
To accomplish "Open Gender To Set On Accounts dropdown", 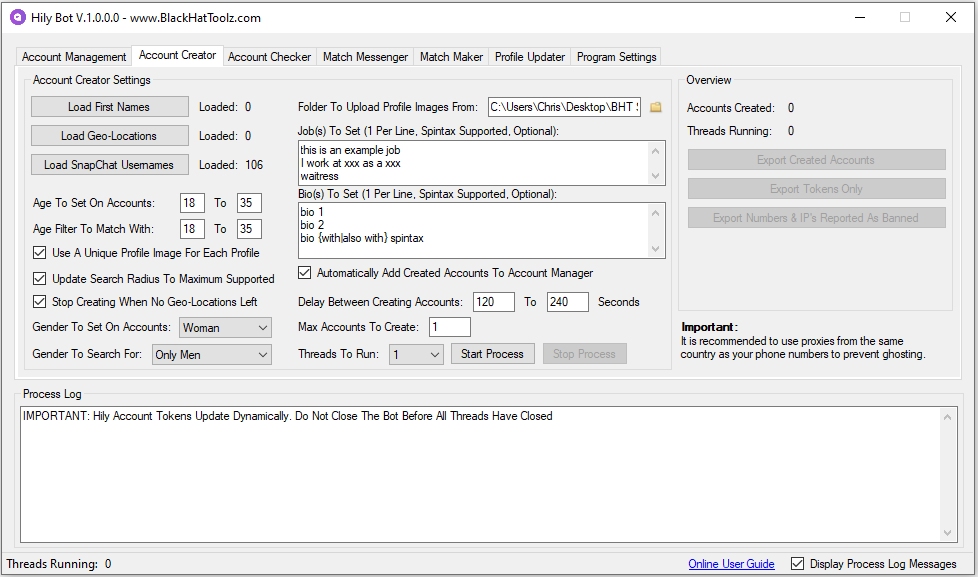I will pyautogui.click(x=225, y=327).
